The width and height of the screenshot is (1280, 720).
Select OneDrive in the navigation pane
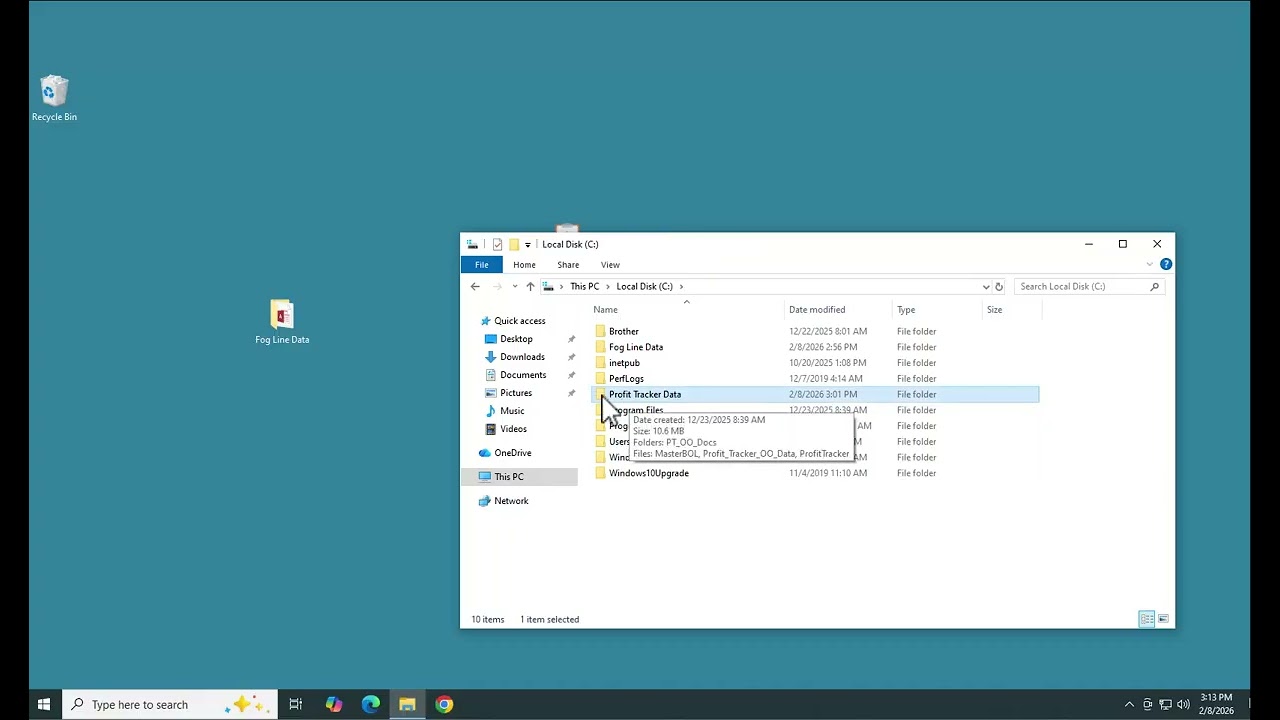coord(512,453)
